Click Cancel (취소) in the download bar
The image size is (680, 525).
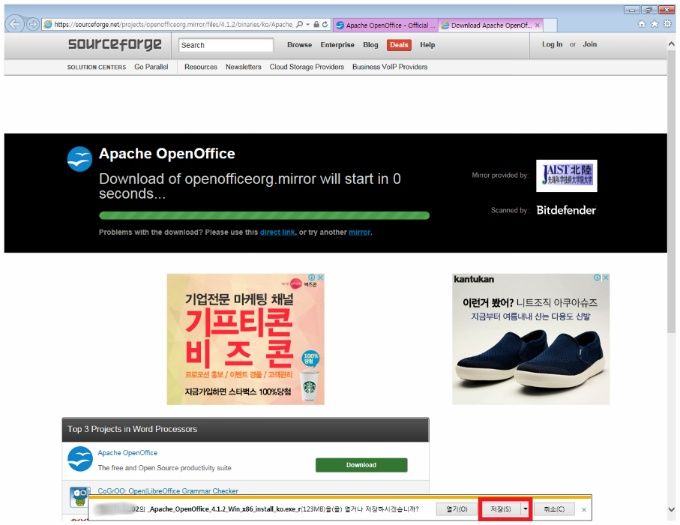click(x=554, y=509)
